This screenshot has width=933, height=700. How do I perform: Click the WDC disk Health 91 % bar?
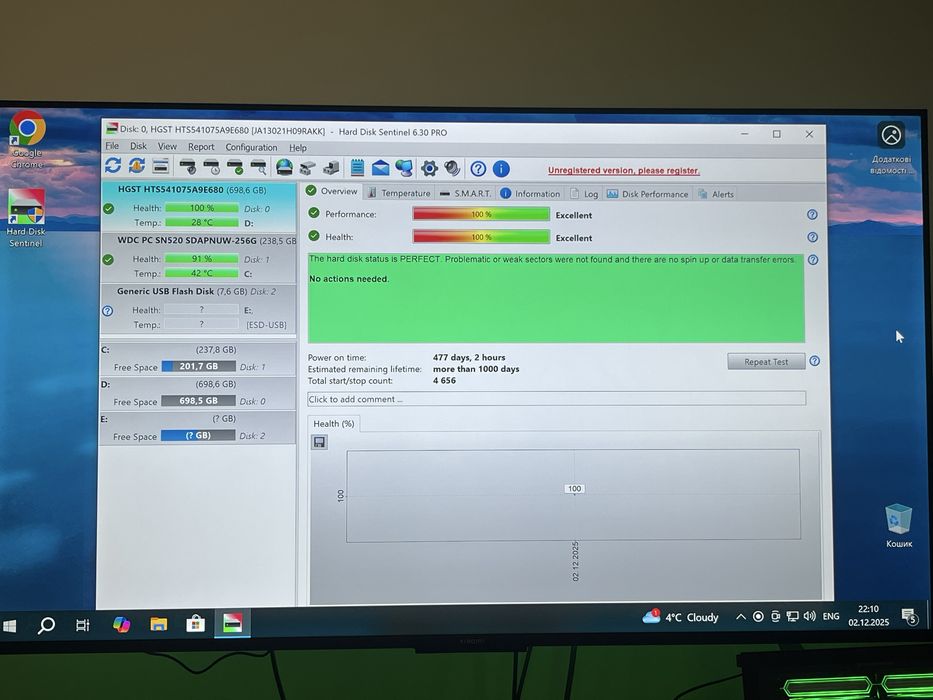coord(202,258)
